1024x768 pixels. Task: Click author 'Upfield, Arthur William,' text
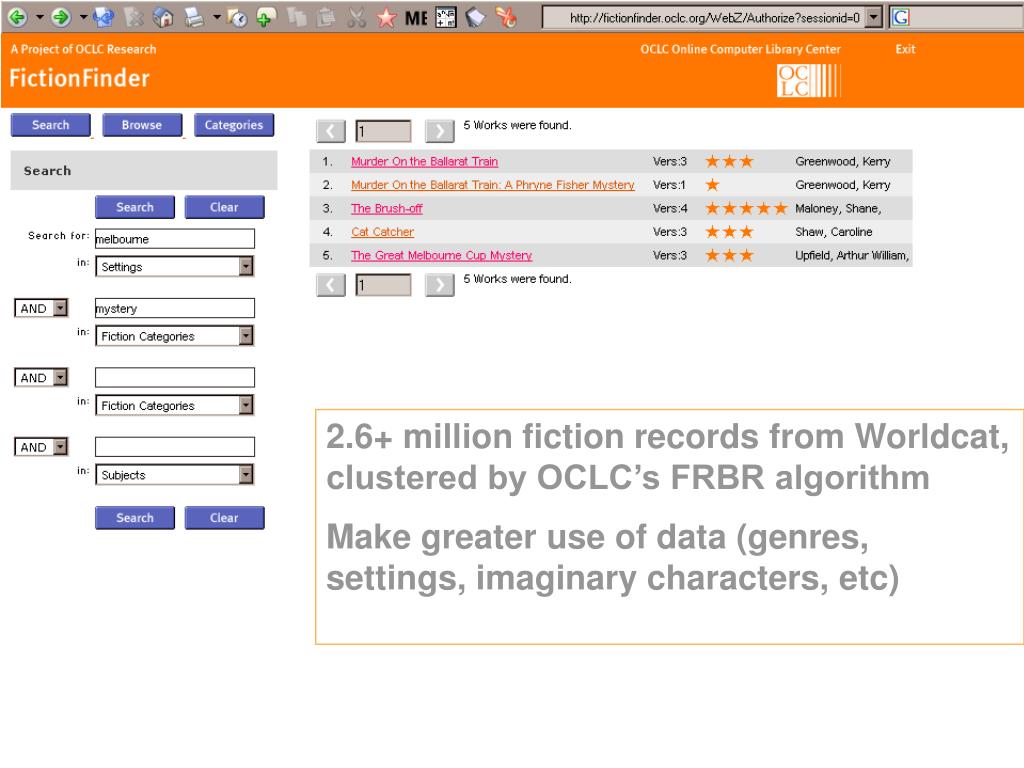852,255
